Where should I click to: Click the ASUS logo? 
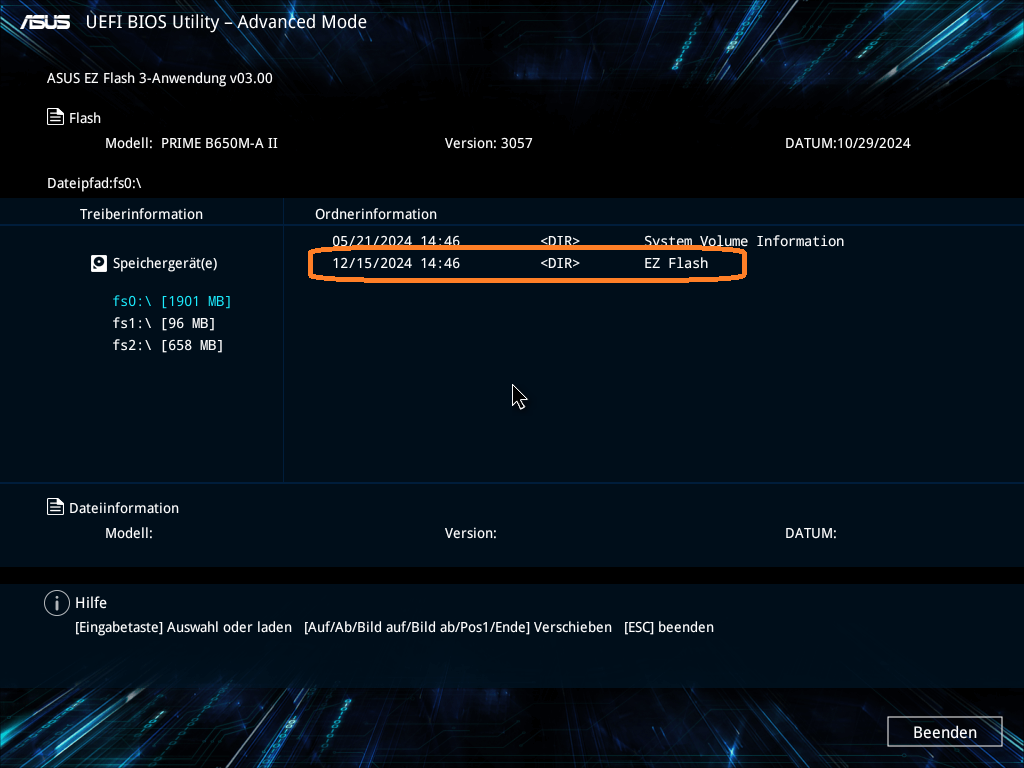44,22
